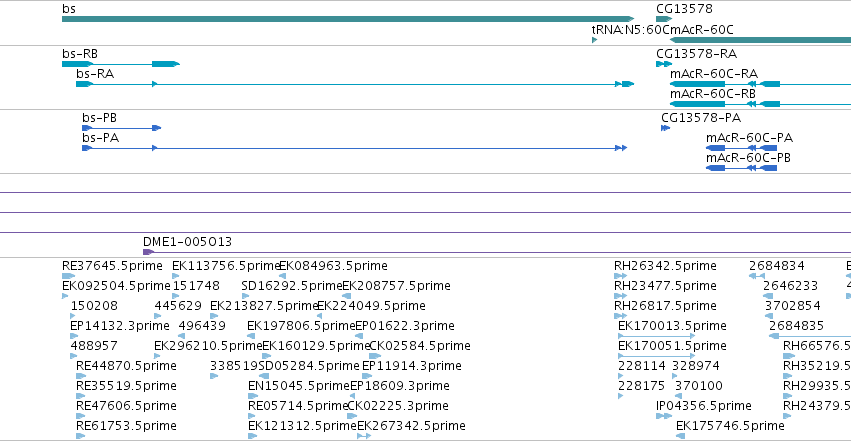Select EST EK197806.5prime
This screenshot has width=851, height=441.
tap(301, 326)
